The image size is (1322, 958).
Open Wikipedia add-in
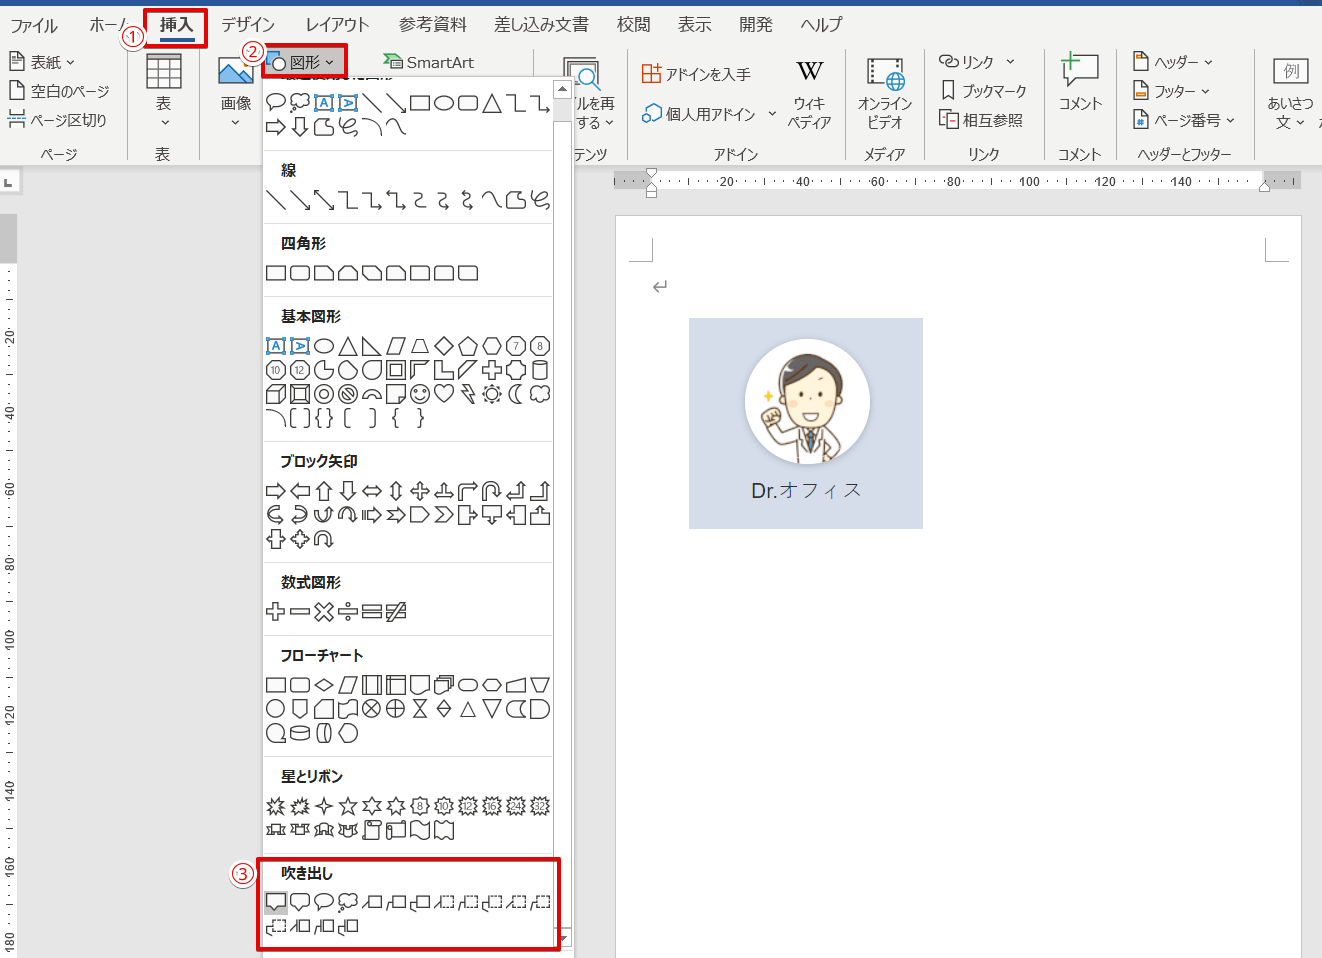click(809, 94)
